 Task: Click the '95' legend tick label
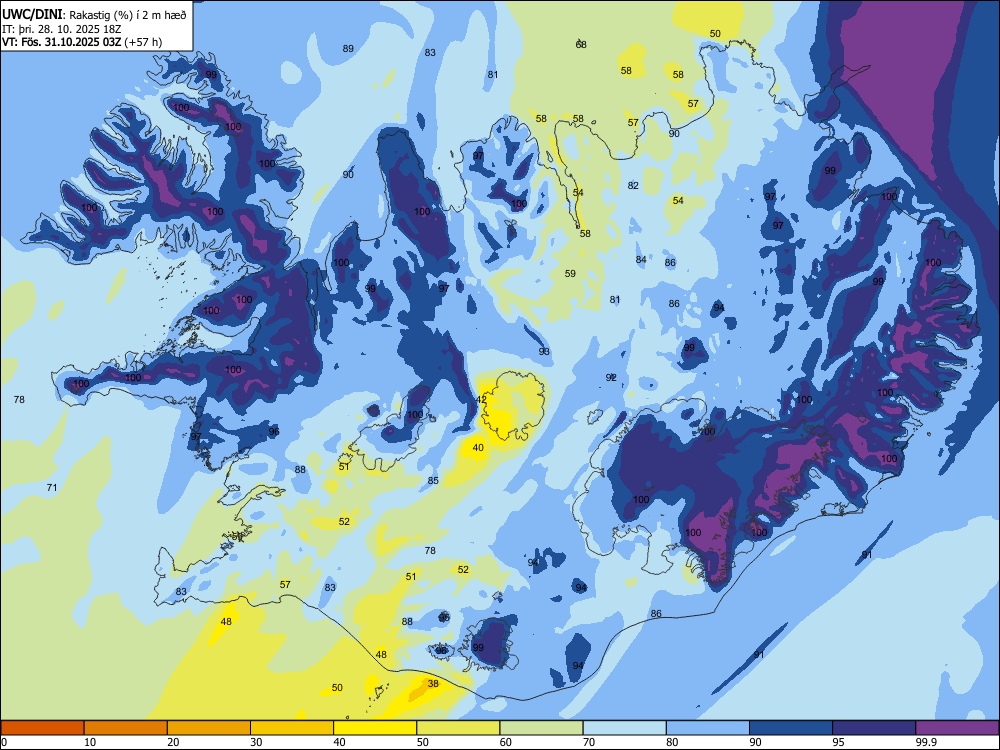(x=838, y=742)
